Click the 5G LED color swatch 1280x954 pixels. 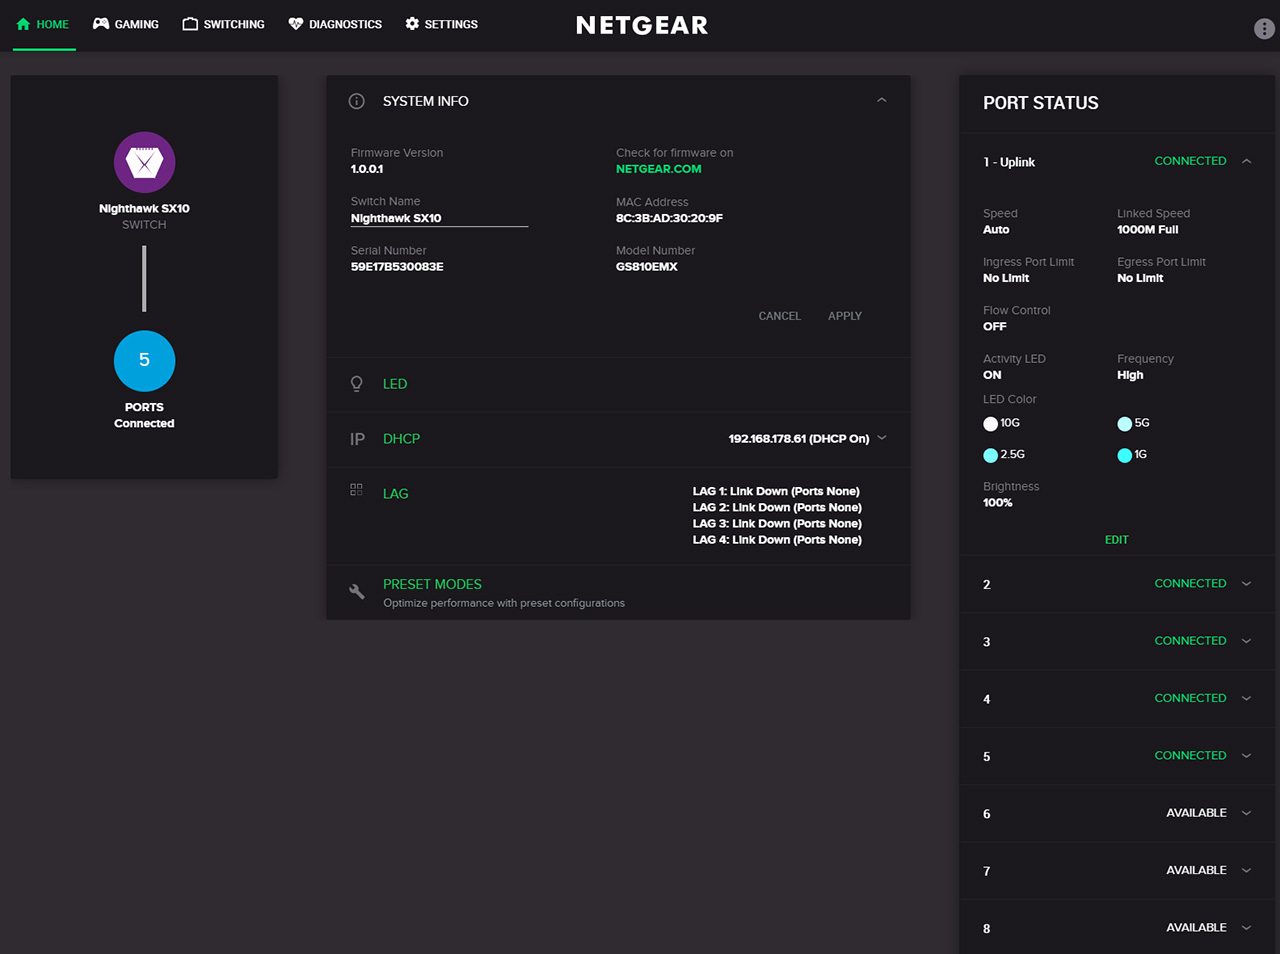[1124, 424]
